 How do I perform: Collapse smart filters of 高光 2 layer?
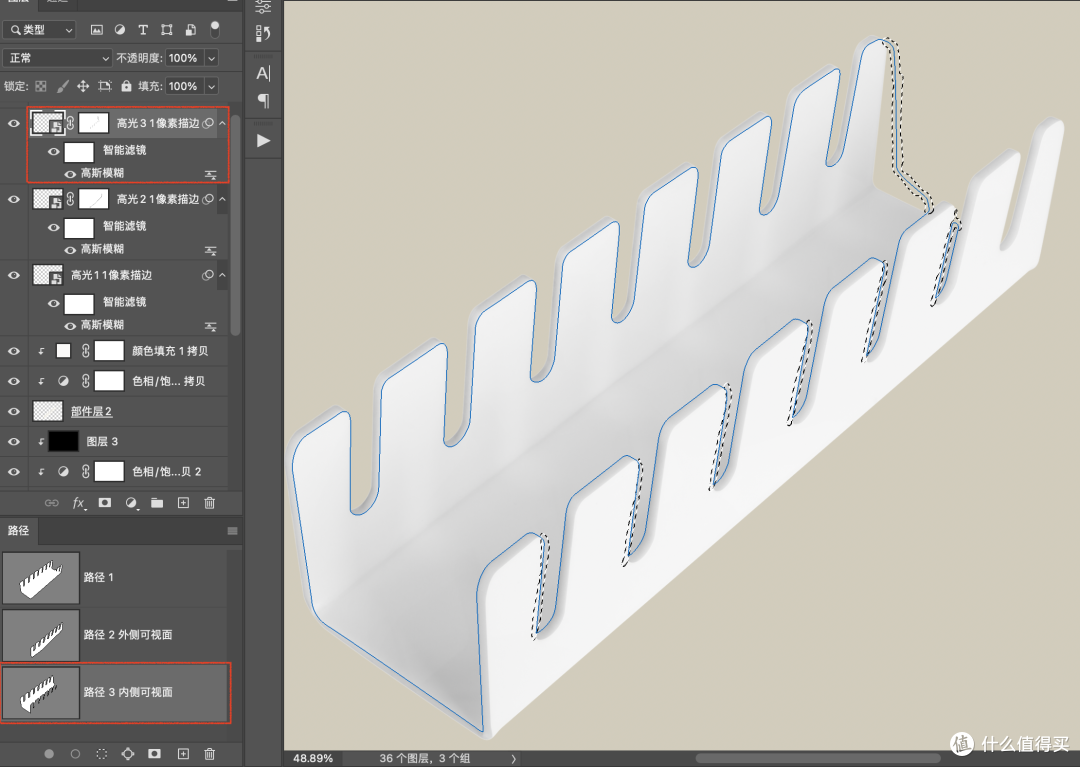click(x=222, y=200)
